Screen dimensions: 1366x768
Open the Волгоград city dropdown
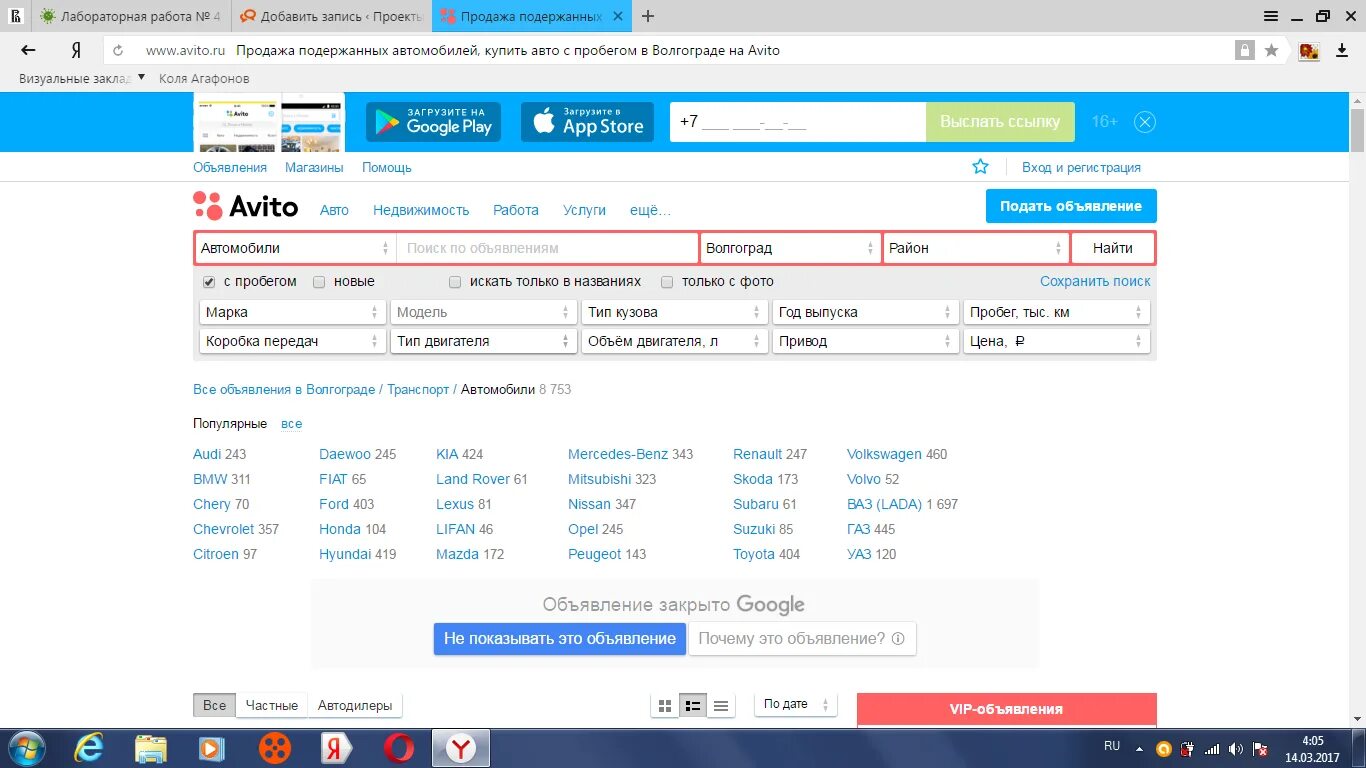tap(790, 248)
